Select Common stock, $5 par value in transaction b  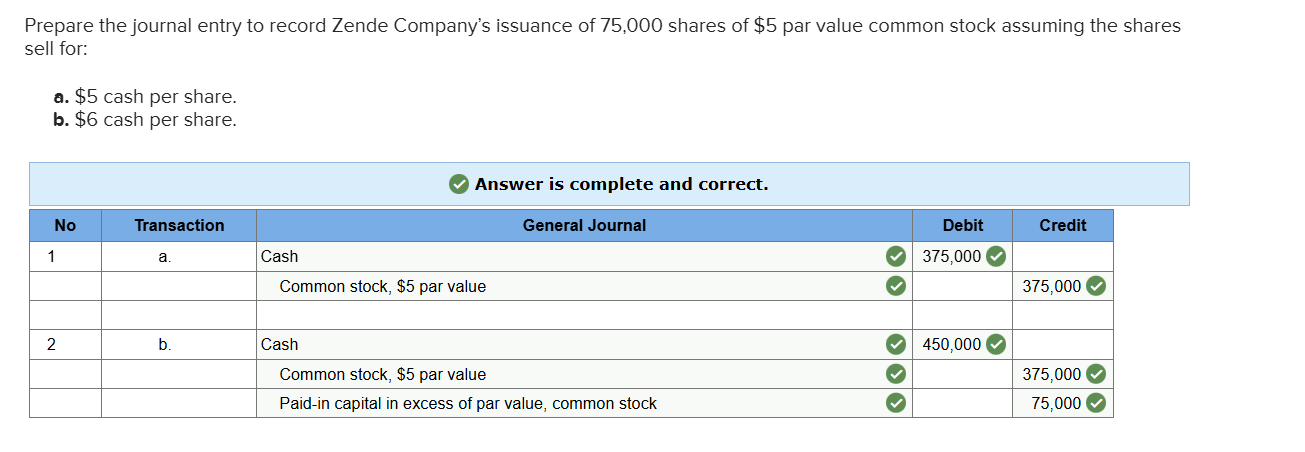click(383, 374)
